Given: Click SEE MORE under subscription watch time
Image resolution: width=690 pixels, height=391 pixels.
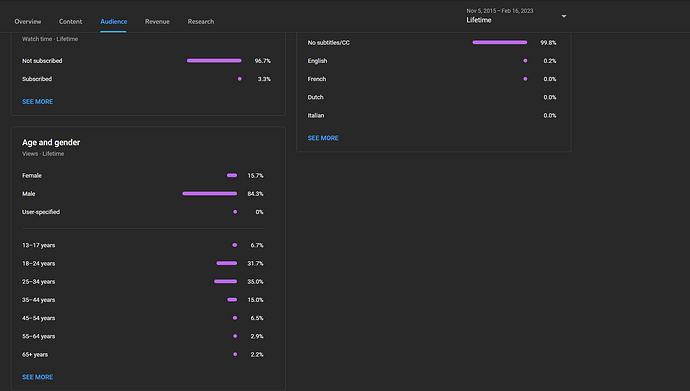Looking at the screenshot, I should click(37, 102).
